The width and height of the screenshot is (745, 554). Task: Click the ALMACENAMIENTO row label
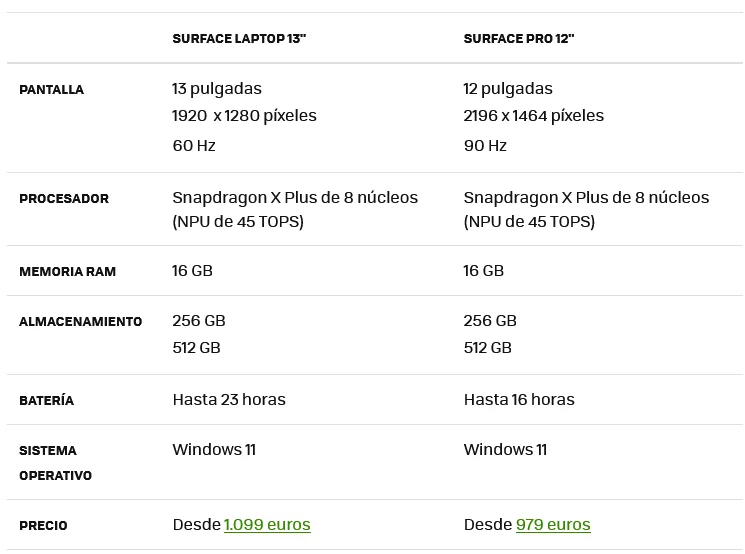(80, 322)
